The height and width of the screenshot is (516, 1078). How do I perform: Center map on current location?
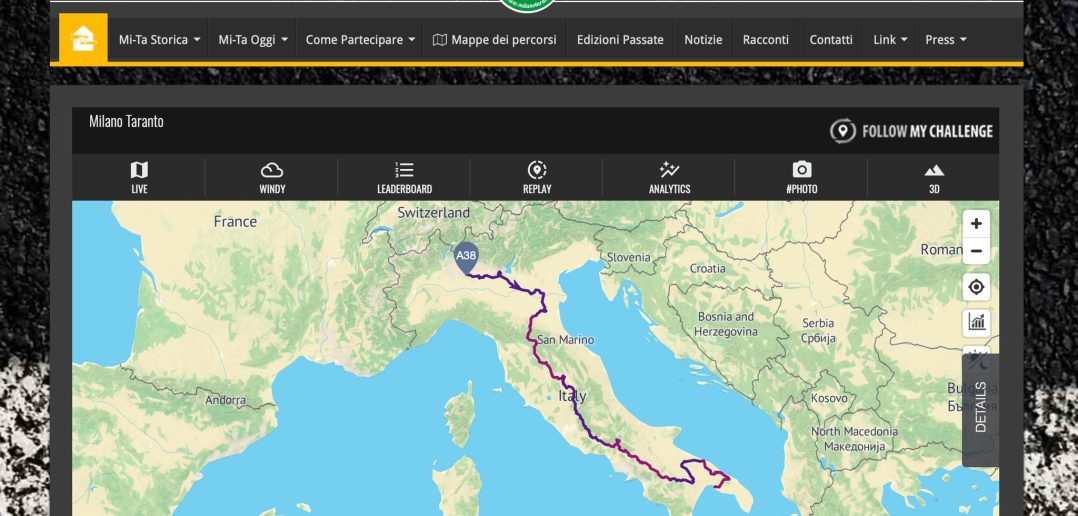976,288
